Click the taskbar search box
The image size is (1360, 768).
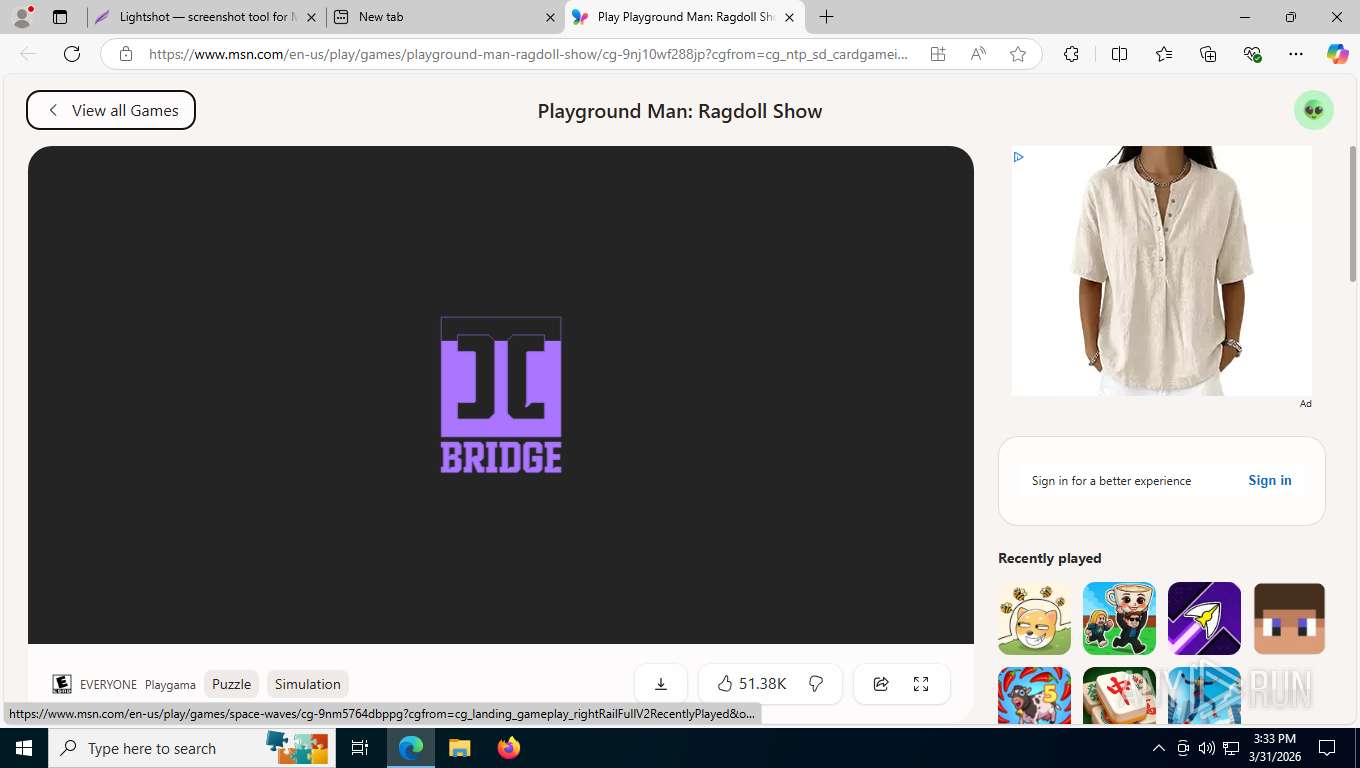[x=192, y=748]
